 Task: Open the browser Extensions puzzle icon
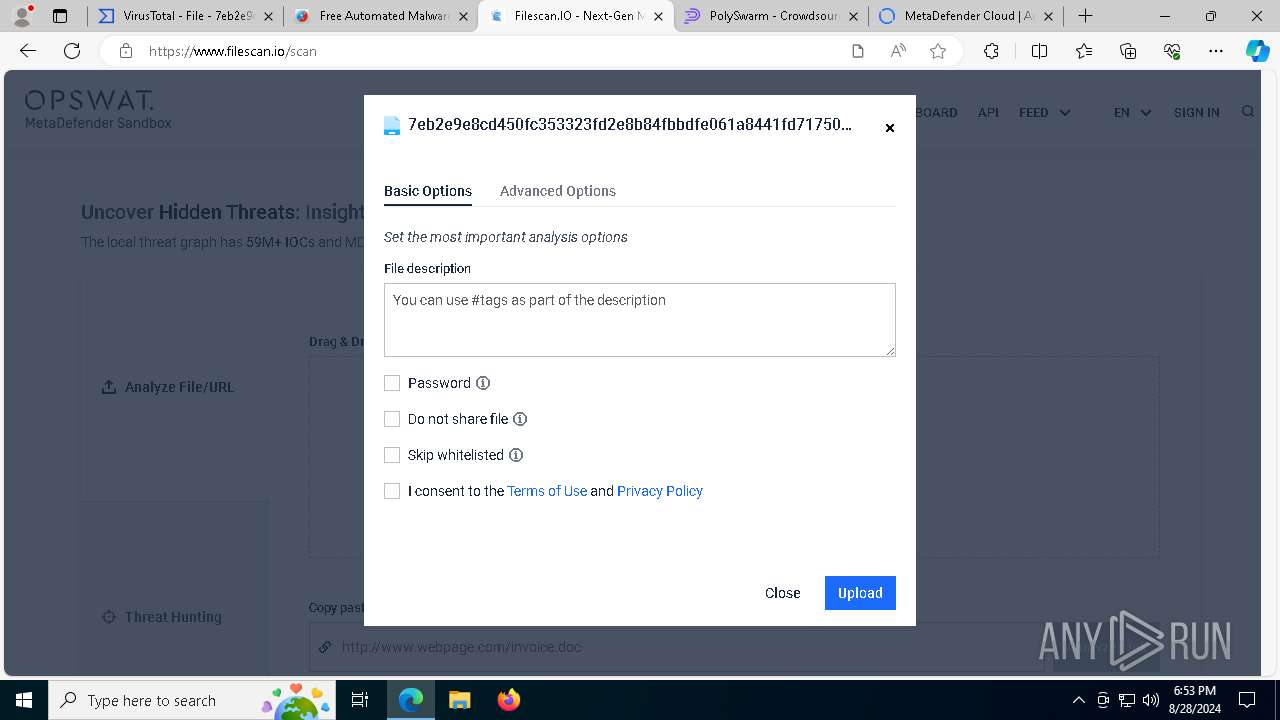(x=991, y=51)
